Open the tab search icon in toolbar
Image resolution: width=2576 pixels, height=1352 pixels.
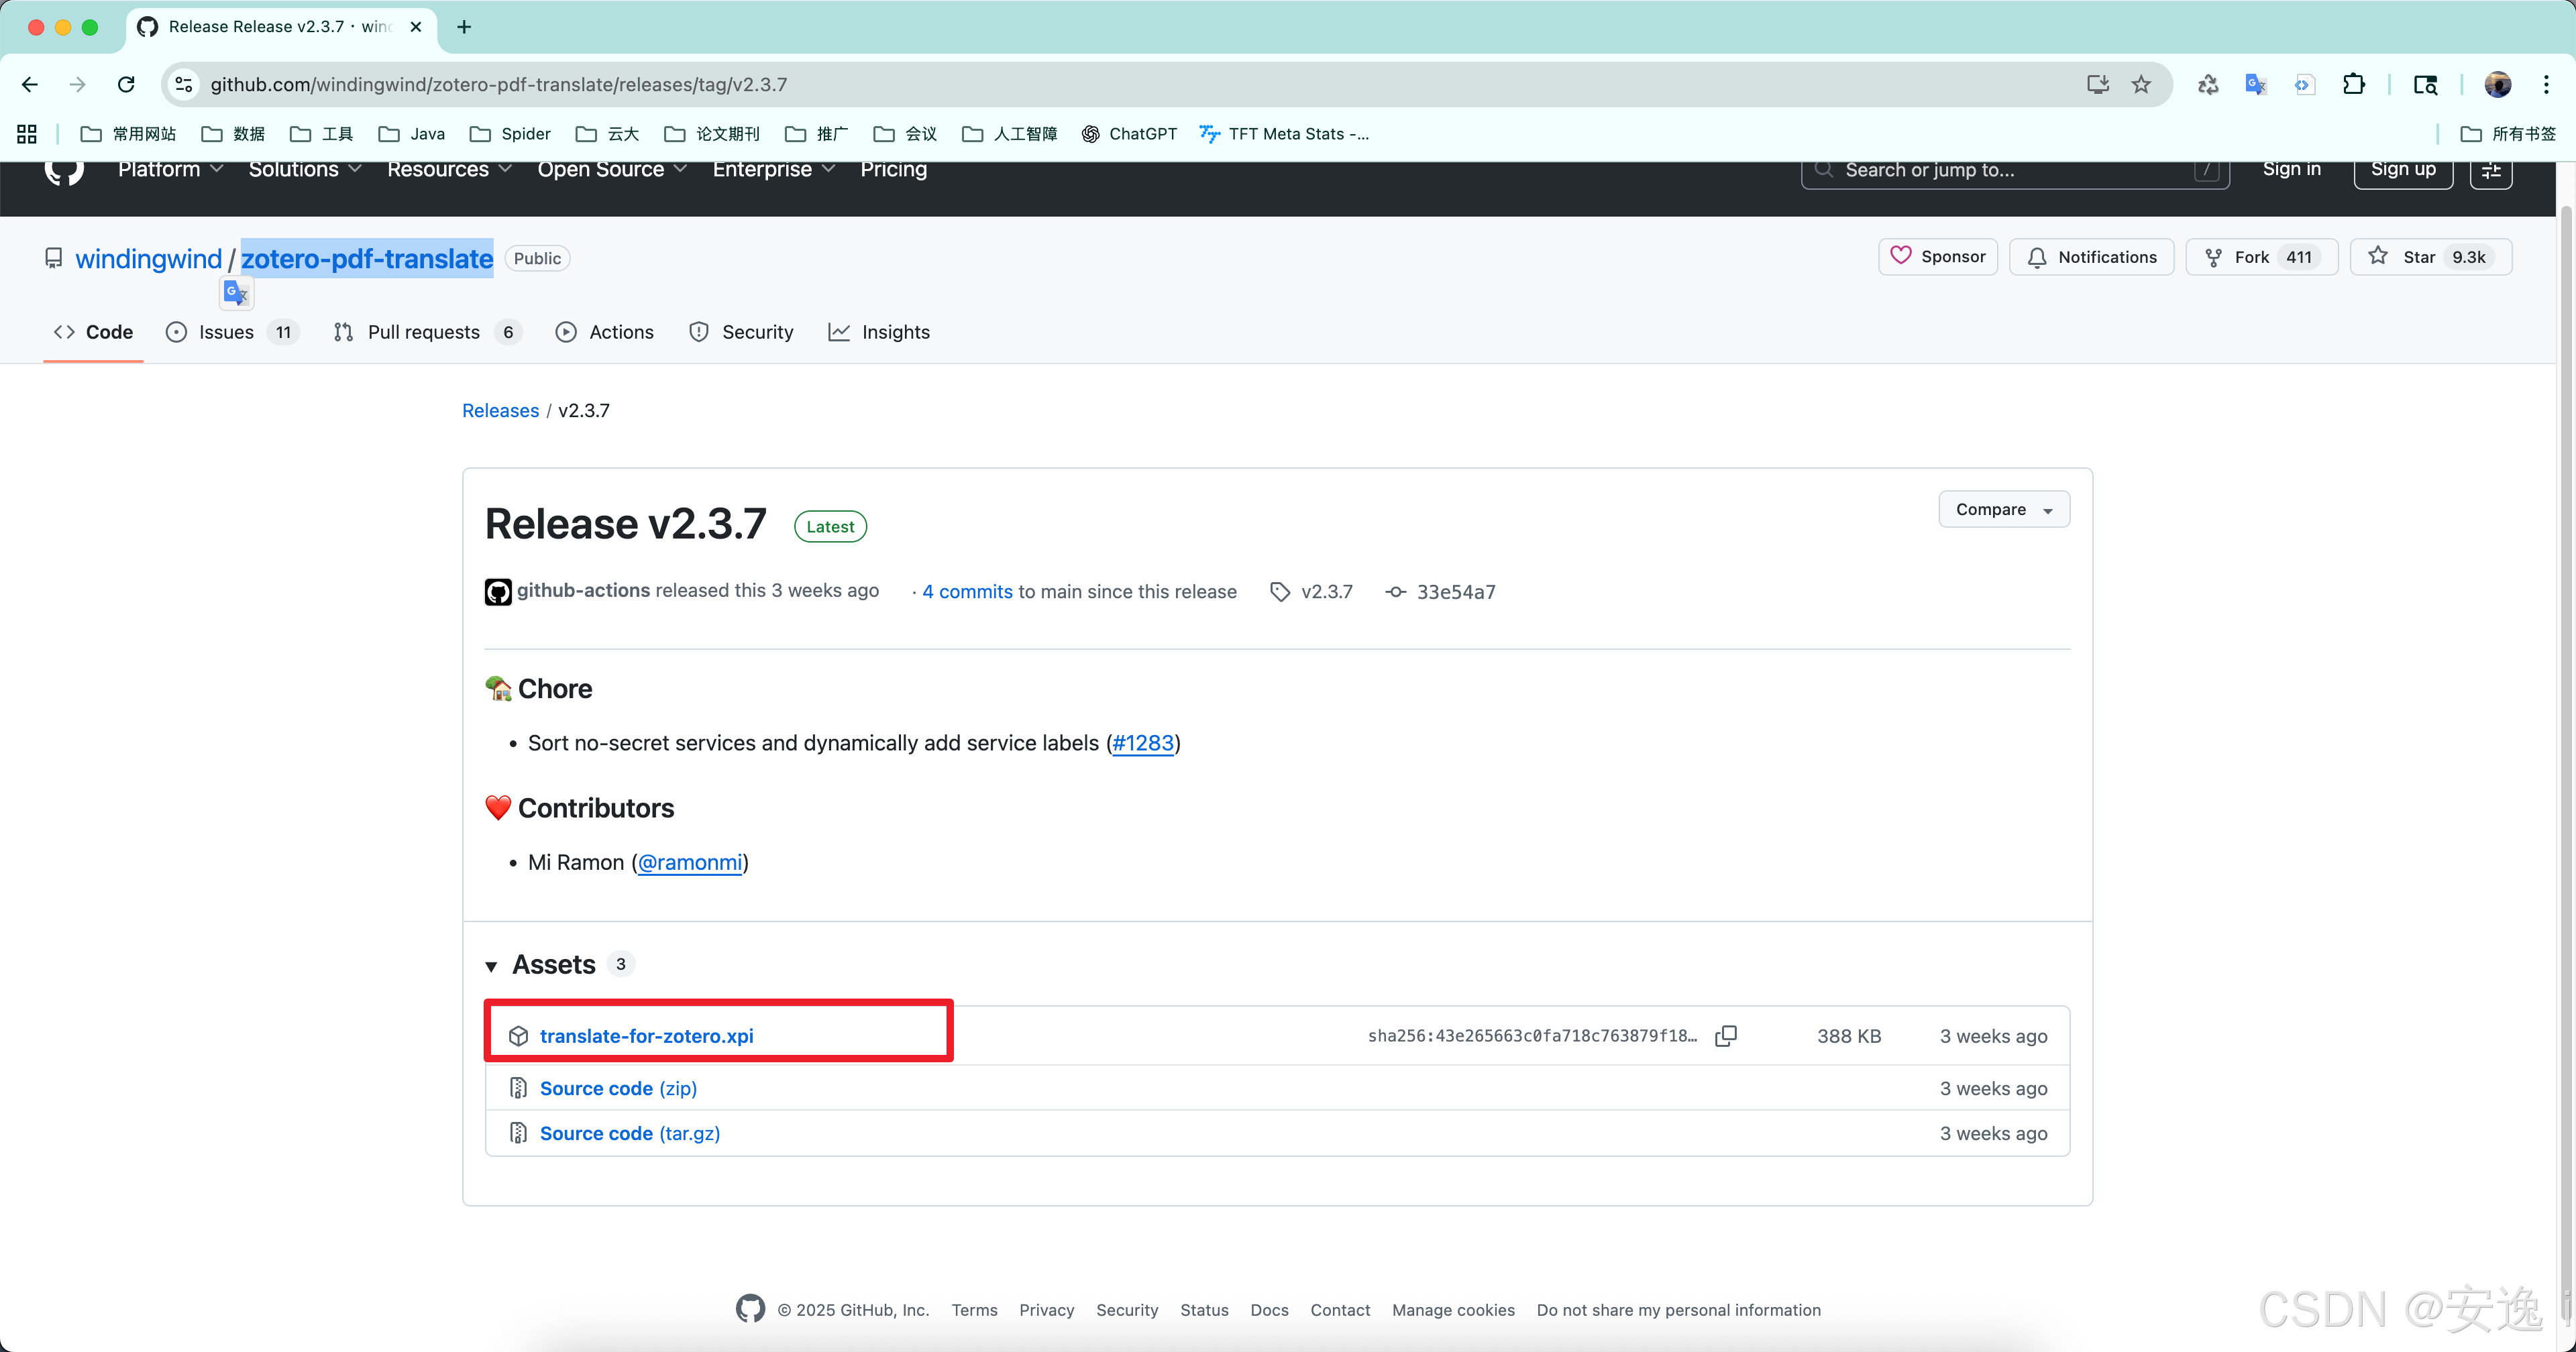tap(2426, 85)
